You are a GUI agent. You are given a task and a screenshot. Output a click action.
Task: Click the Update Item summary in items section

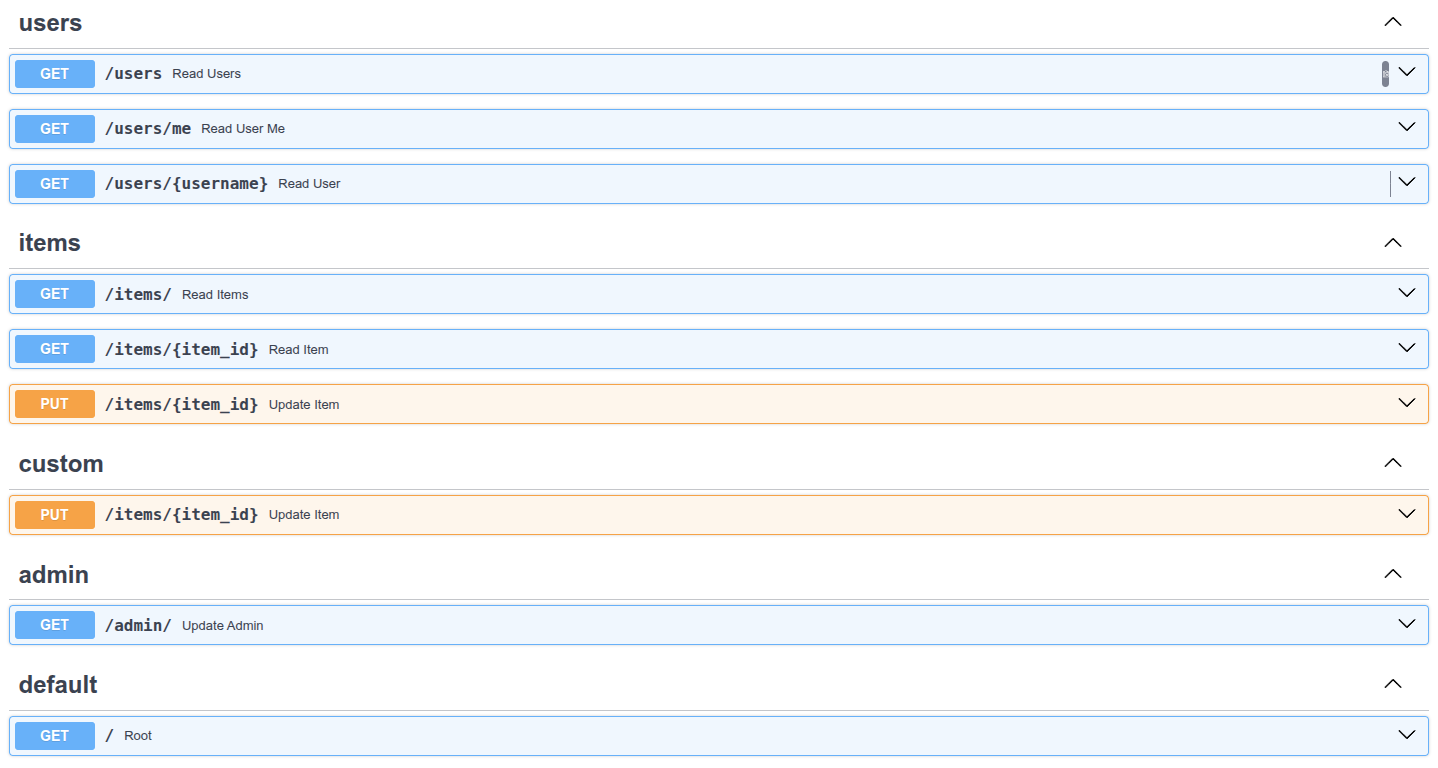pos(304,405)
